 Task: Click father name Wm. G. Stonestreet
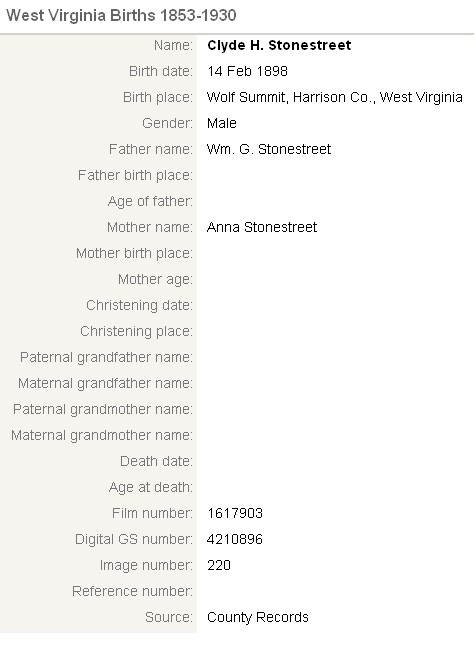tap(269, 149)
